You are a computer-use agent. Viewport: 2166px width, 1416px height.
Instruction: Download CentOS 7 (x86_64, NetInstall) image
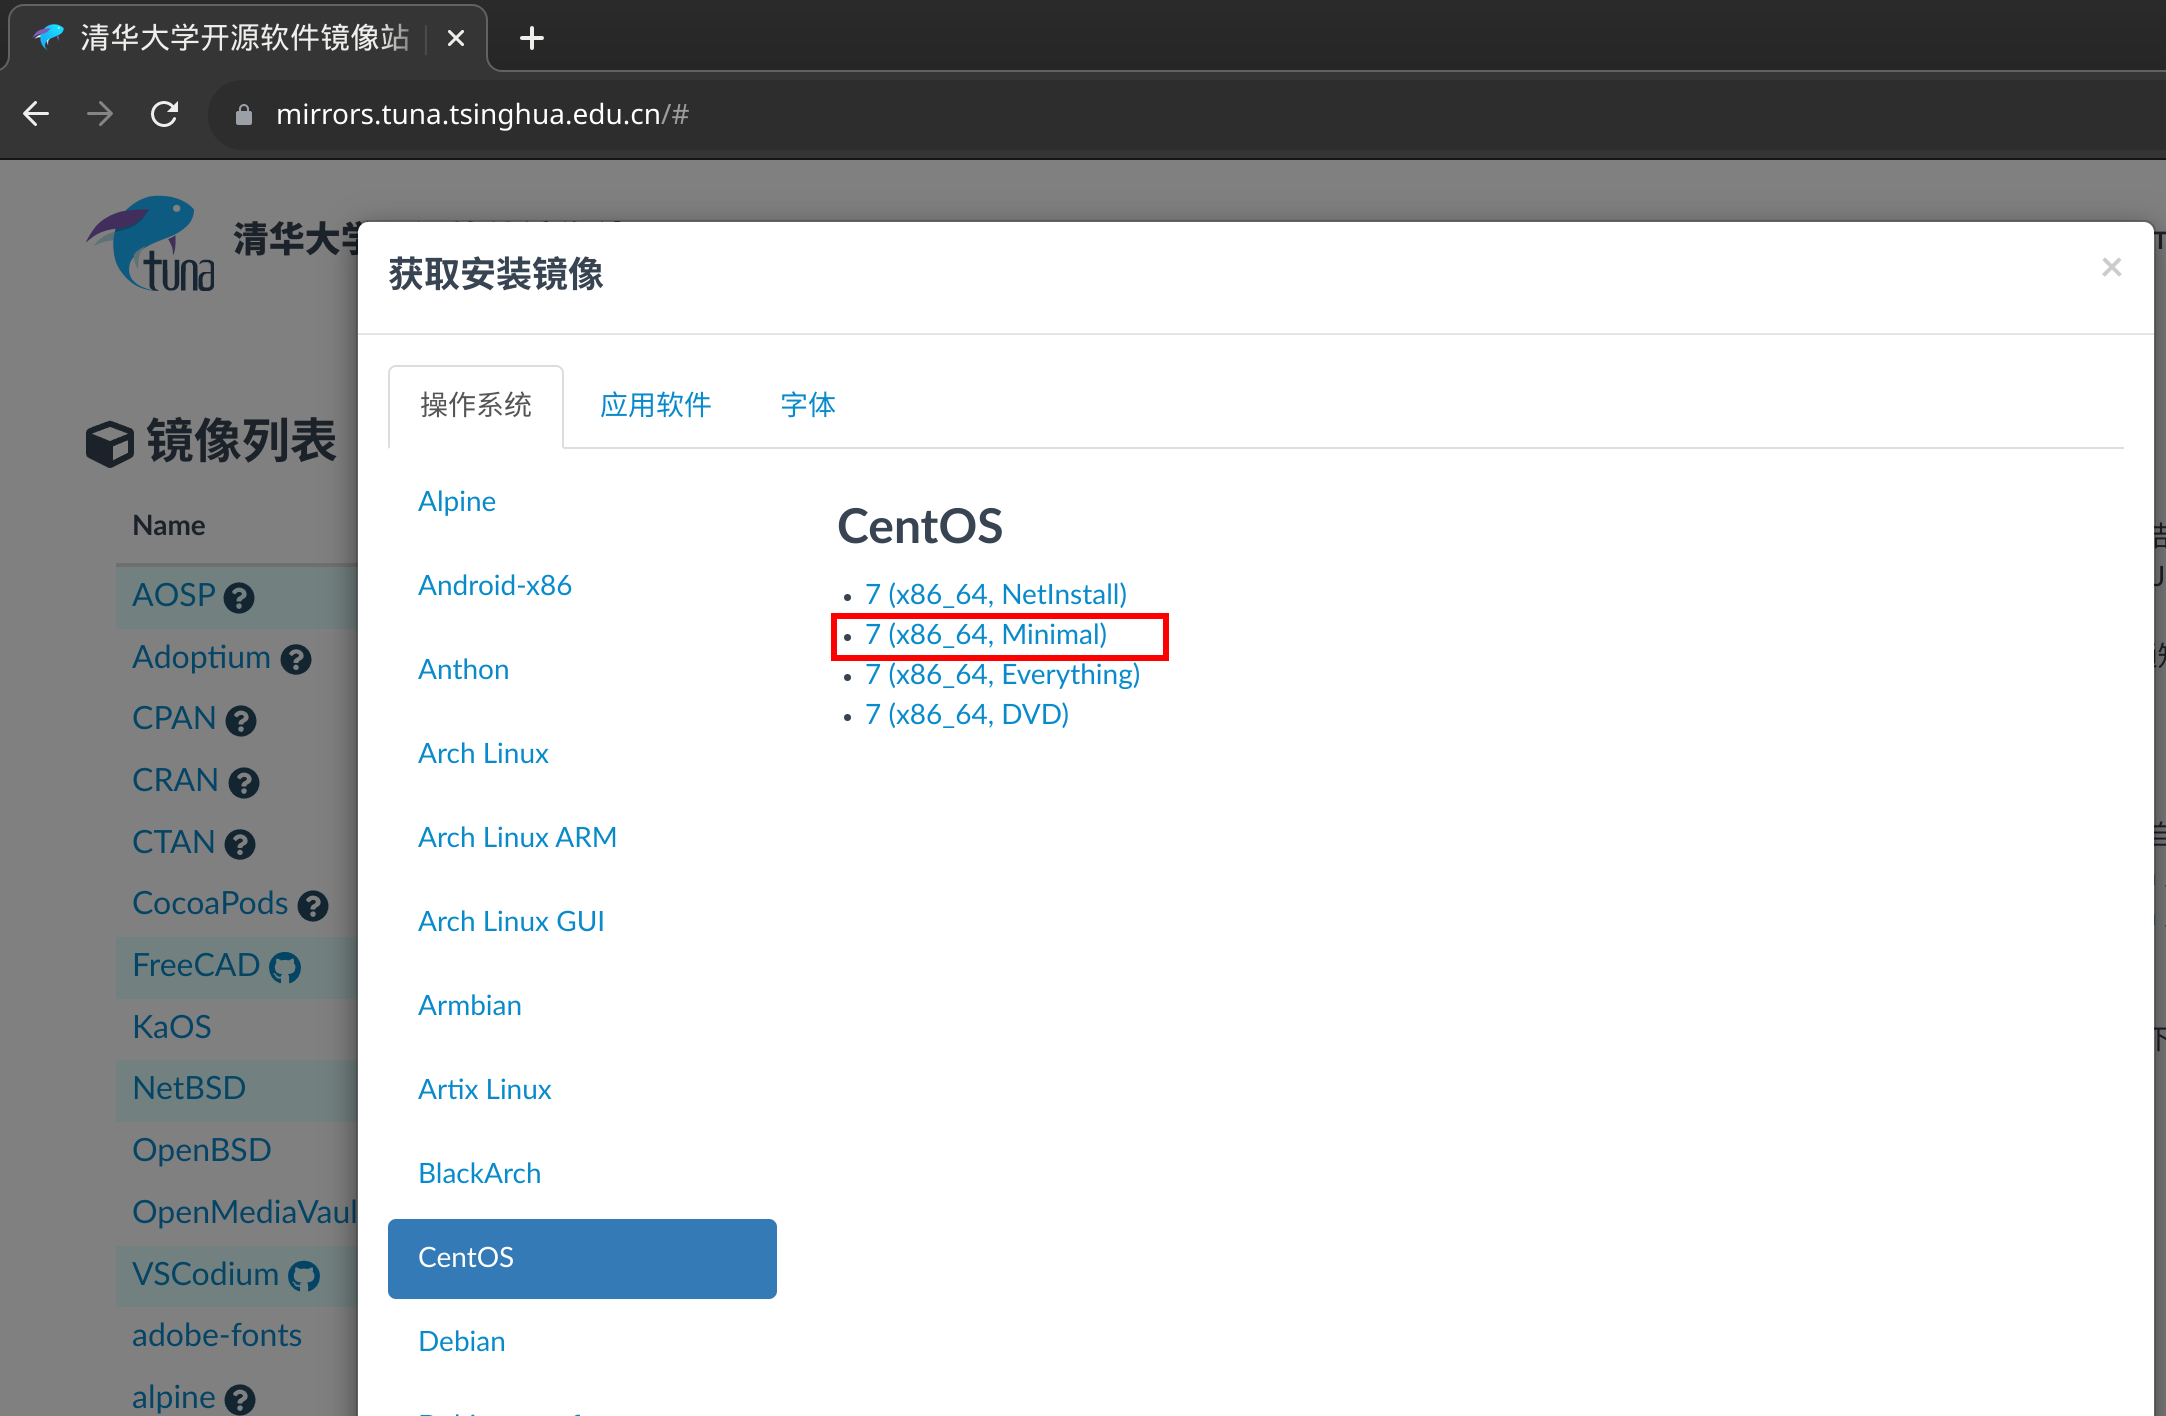[996, 594]
